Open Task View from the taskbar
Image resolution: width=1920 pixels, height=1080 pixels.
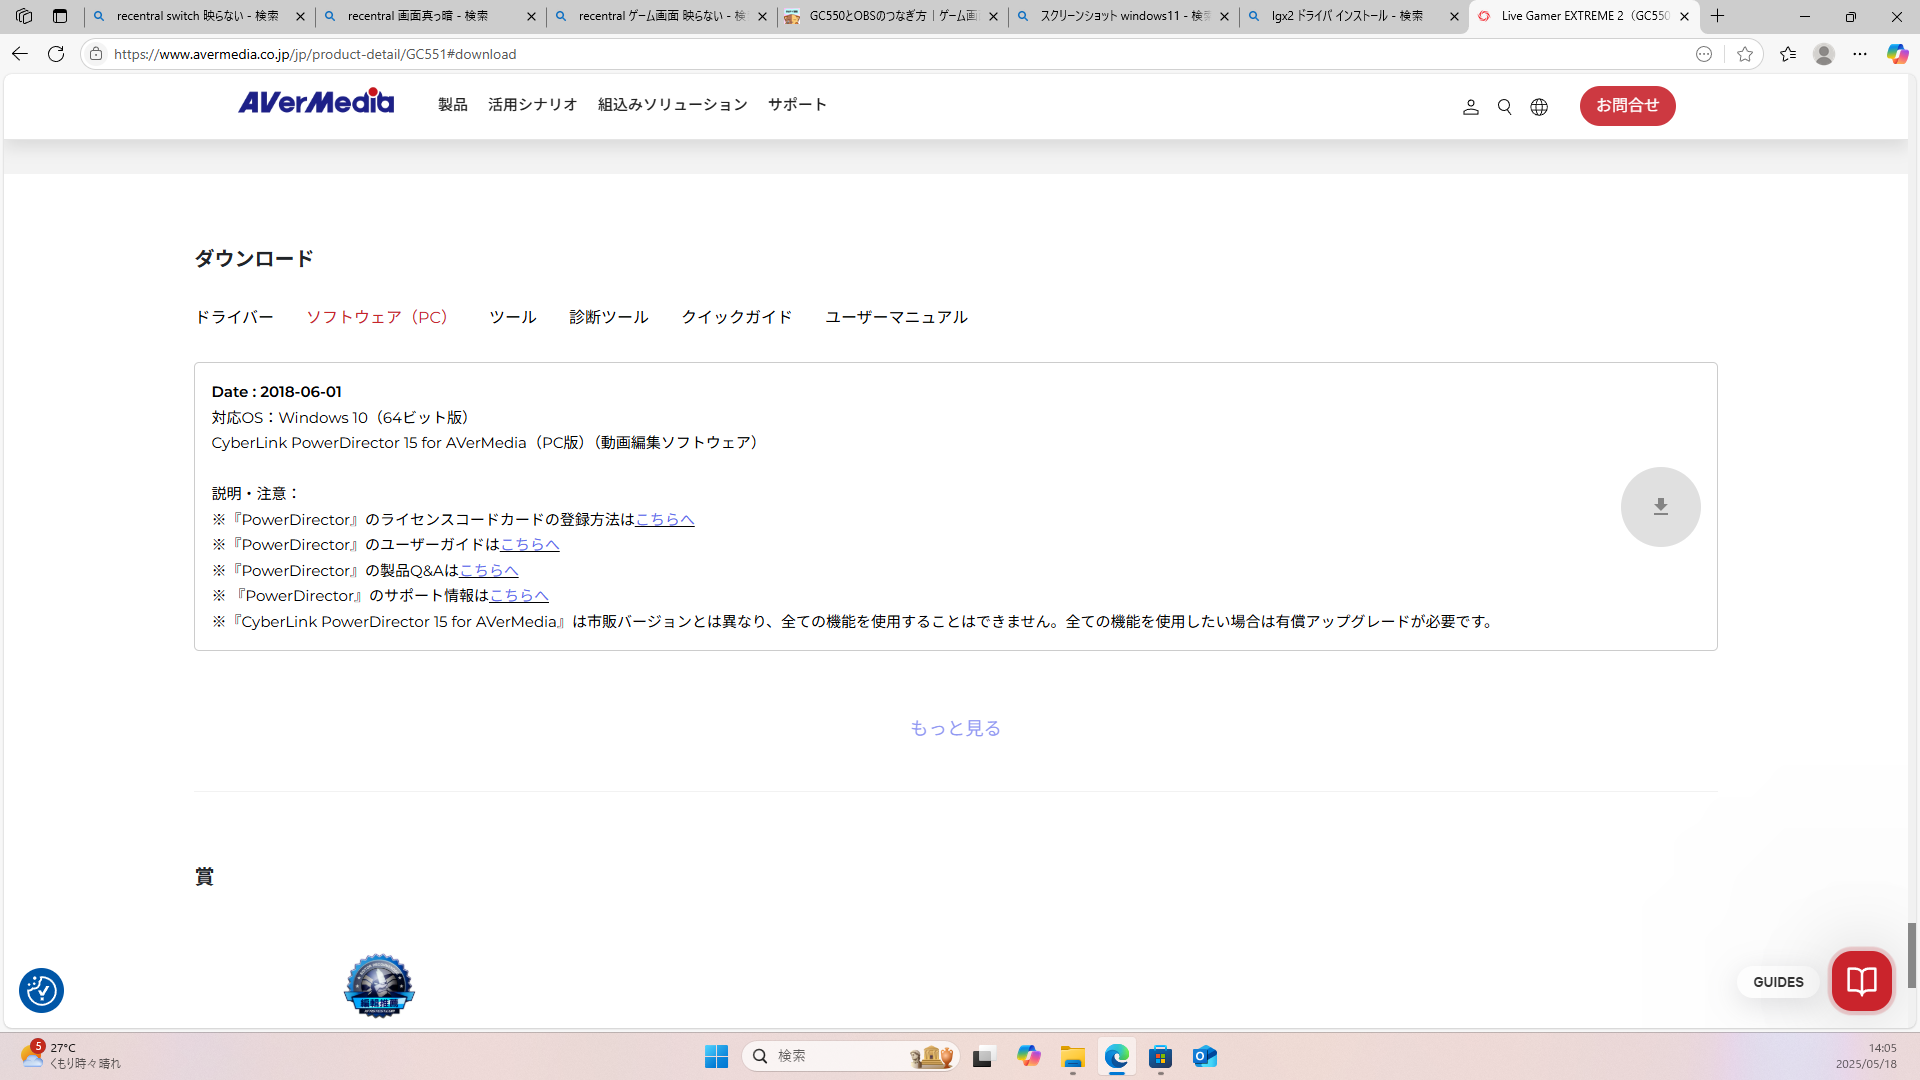[983, 1056]
